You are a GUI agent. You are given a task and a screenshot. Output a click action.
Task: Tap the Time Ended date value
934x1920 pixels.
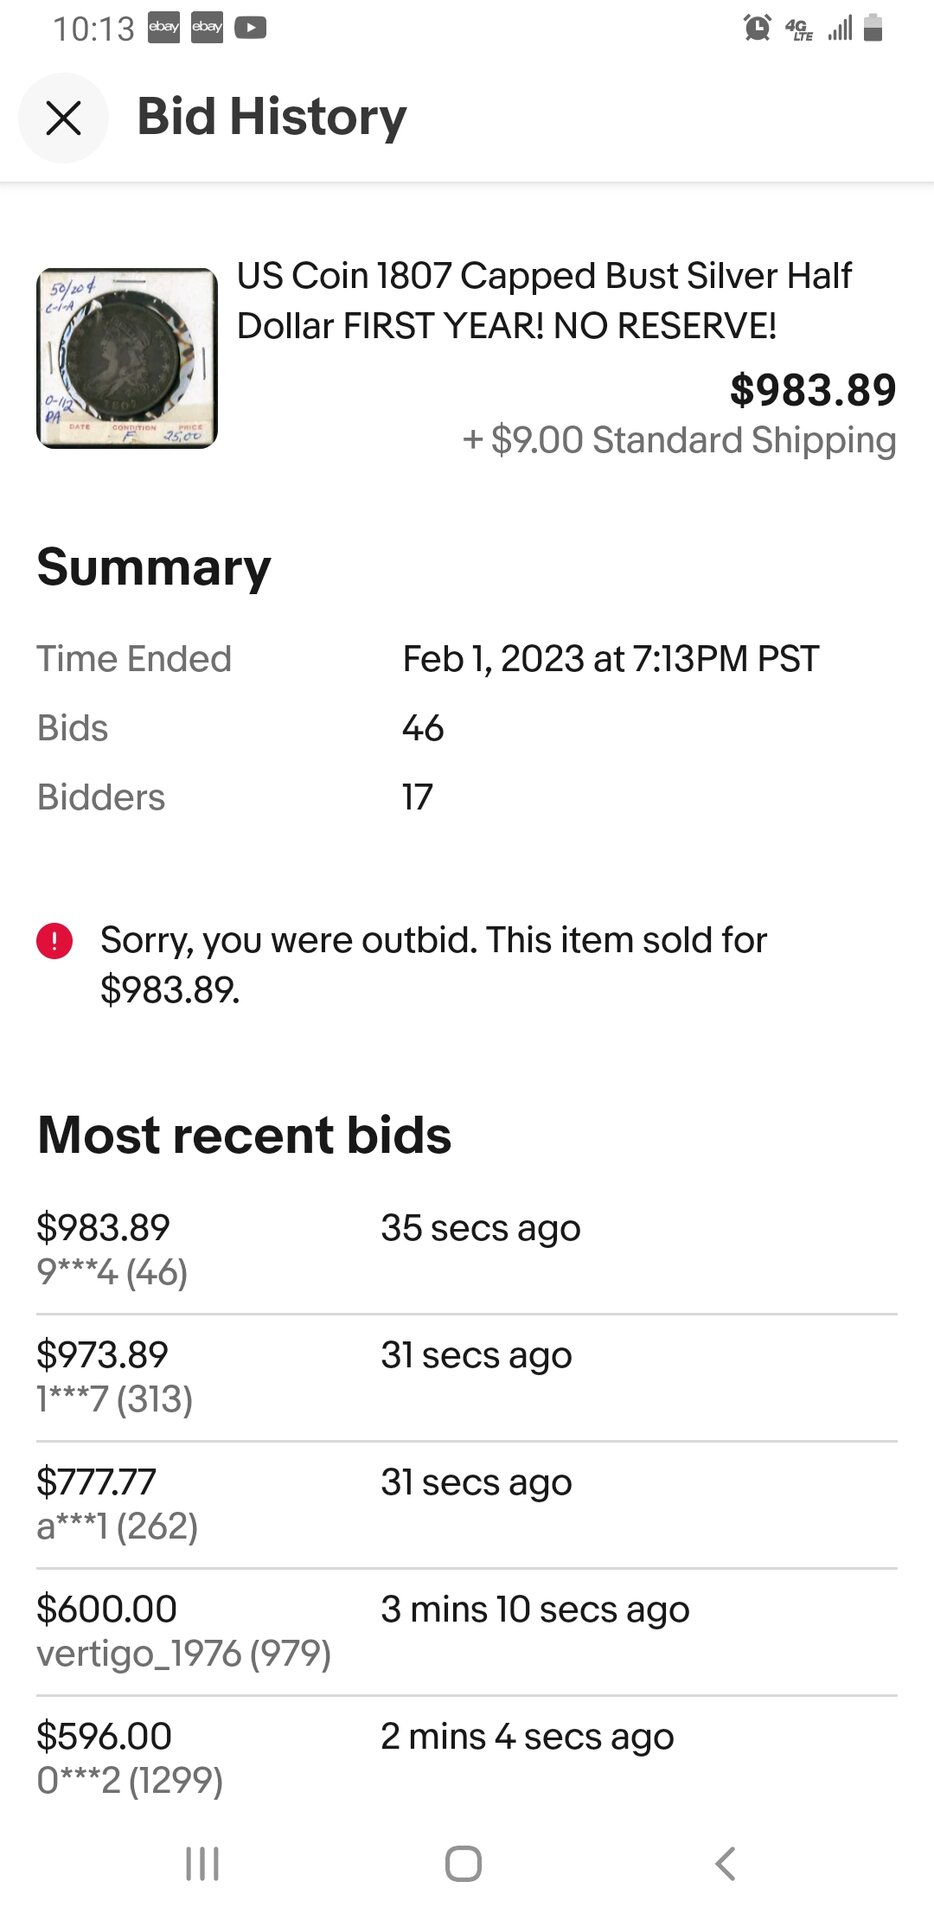point(610,659)
